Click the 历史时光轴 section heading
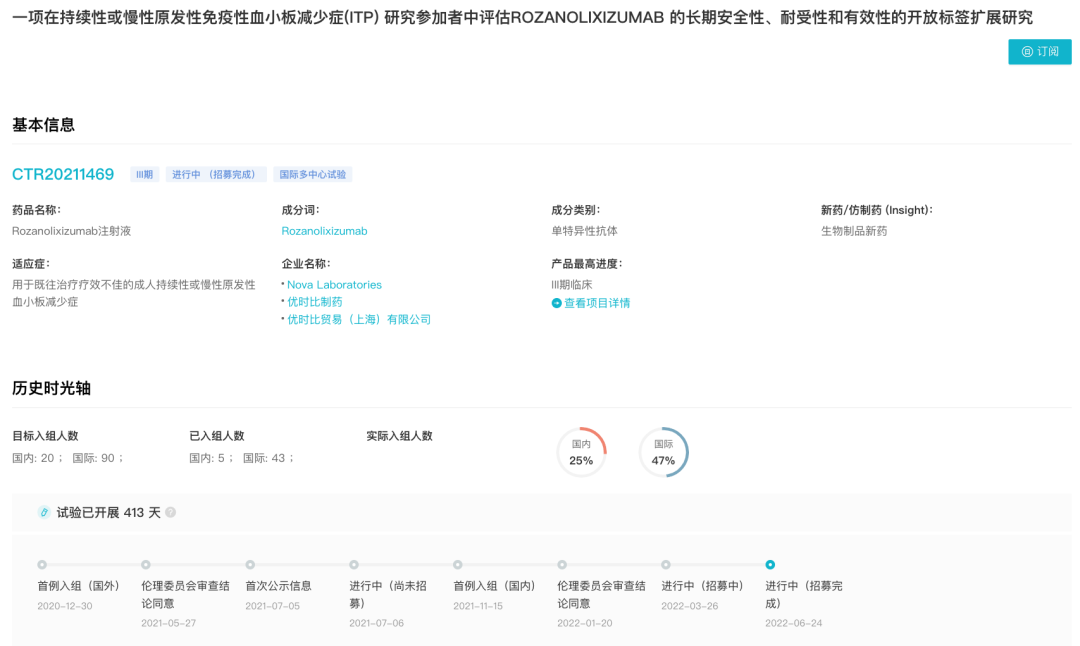This screenshot has height=646, width=1080. [52, 388]
